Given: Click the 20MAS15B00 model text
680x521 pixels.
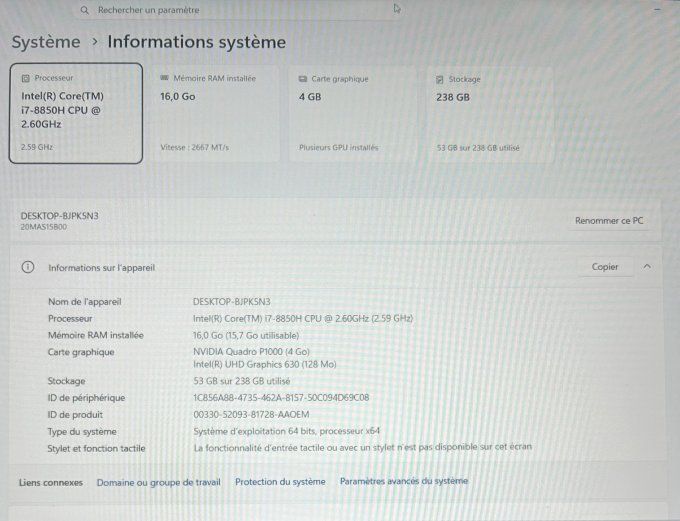Looking at the screenshot, I should click(44, 227).
